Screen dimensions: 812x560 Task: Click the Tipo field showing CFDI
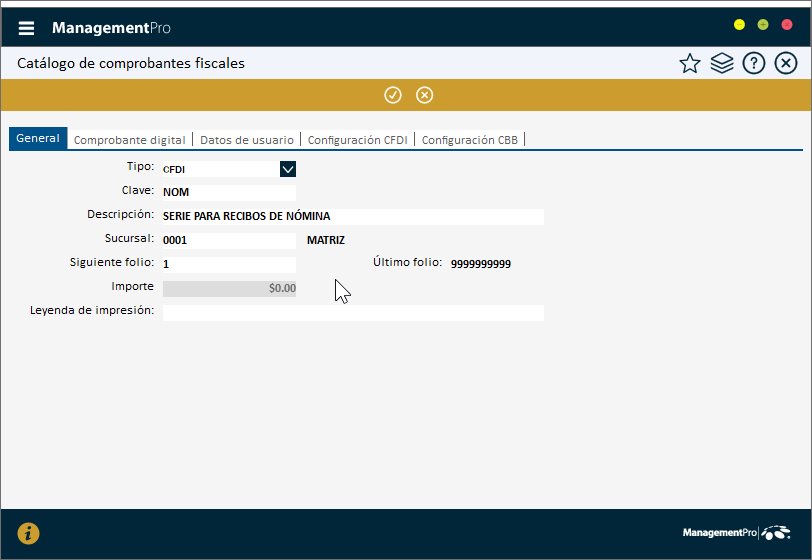click(x=221, y=169)
